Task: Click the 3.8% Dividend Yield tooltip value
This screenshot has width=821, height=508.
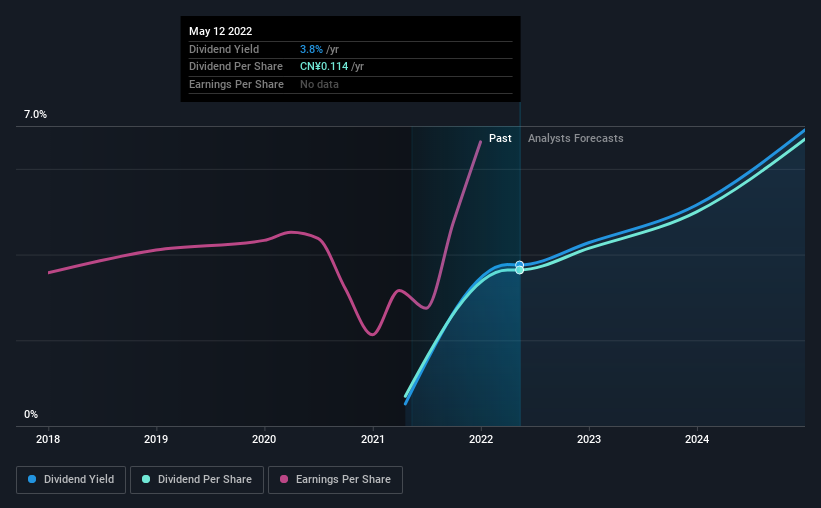Action: pyautogui.click(x=311, y=49)
